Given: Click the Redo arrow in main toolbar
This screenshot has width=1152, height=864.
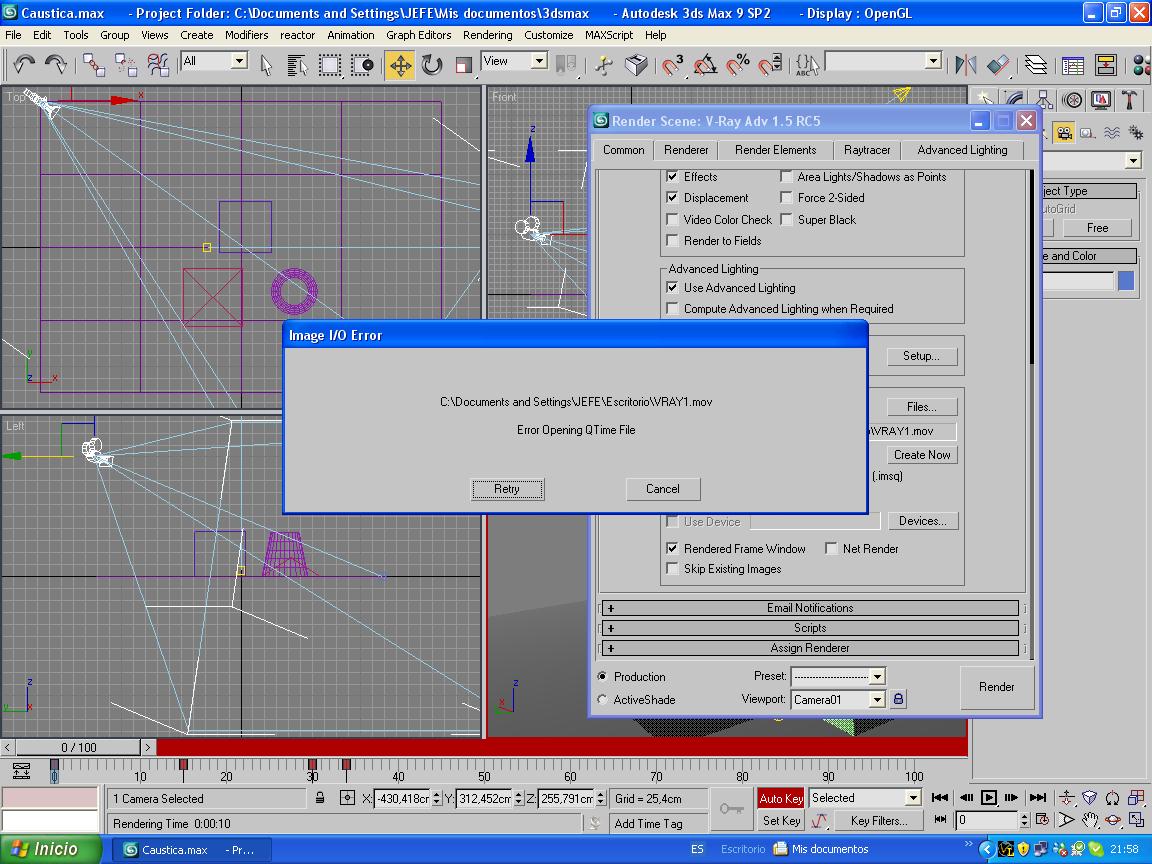Looking at the screenshot, I should click(56, 65).
